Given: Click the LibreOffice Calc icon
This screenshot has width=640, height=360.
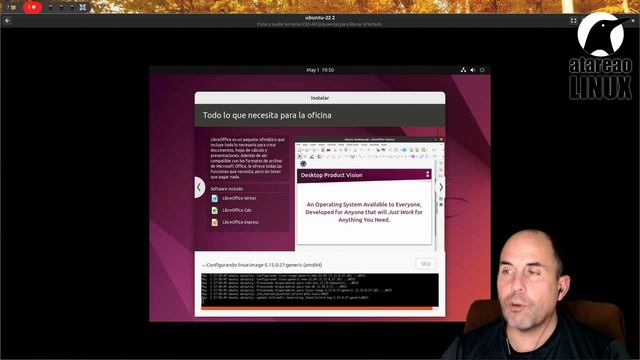Looking at the screenshot, I should pos(215,210).
